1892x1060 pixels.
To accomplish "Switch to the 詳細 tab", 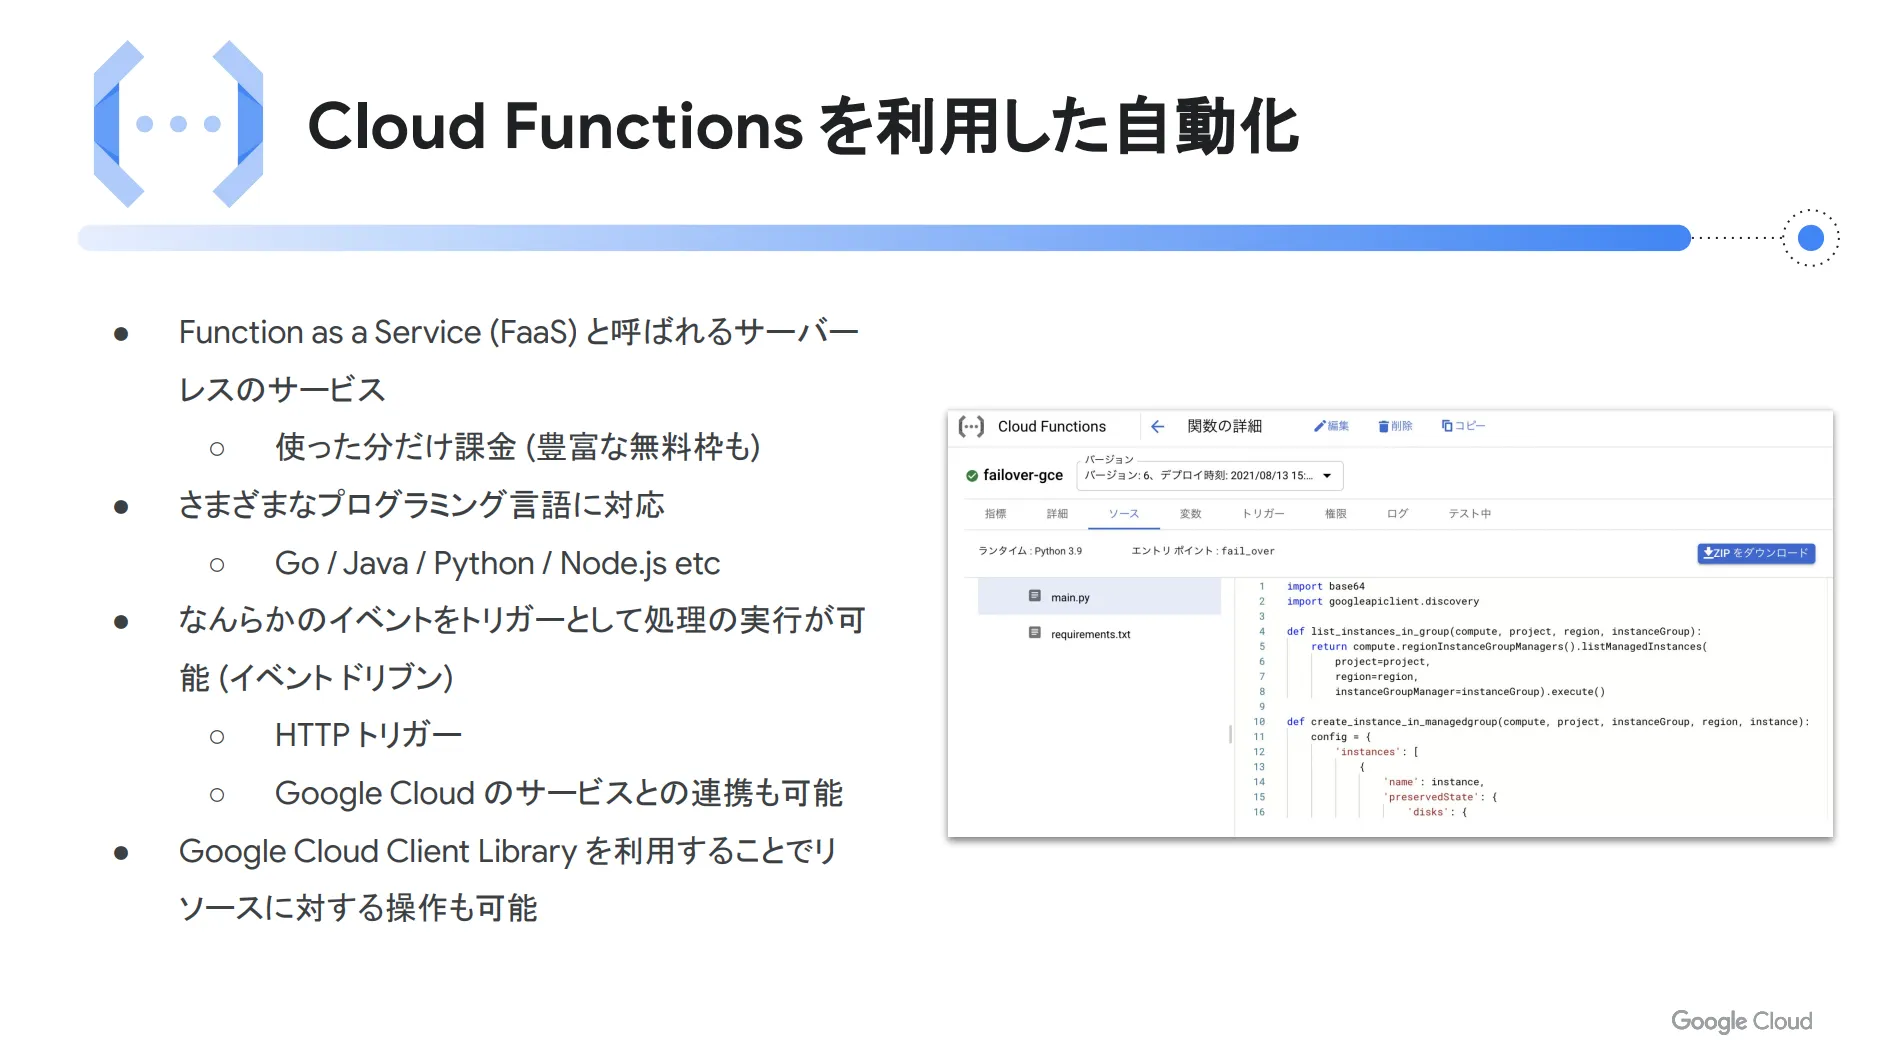I will click(x=1057, y=514).
